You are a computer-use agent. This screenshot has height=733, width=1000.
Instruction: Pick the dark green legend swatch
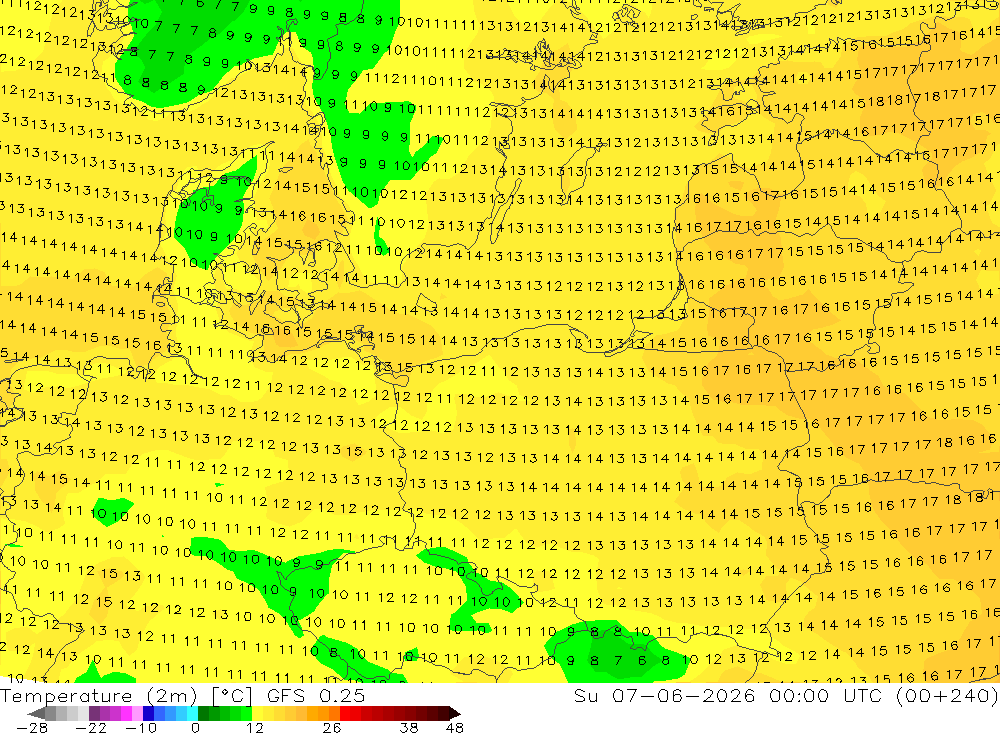coord(203,713)
